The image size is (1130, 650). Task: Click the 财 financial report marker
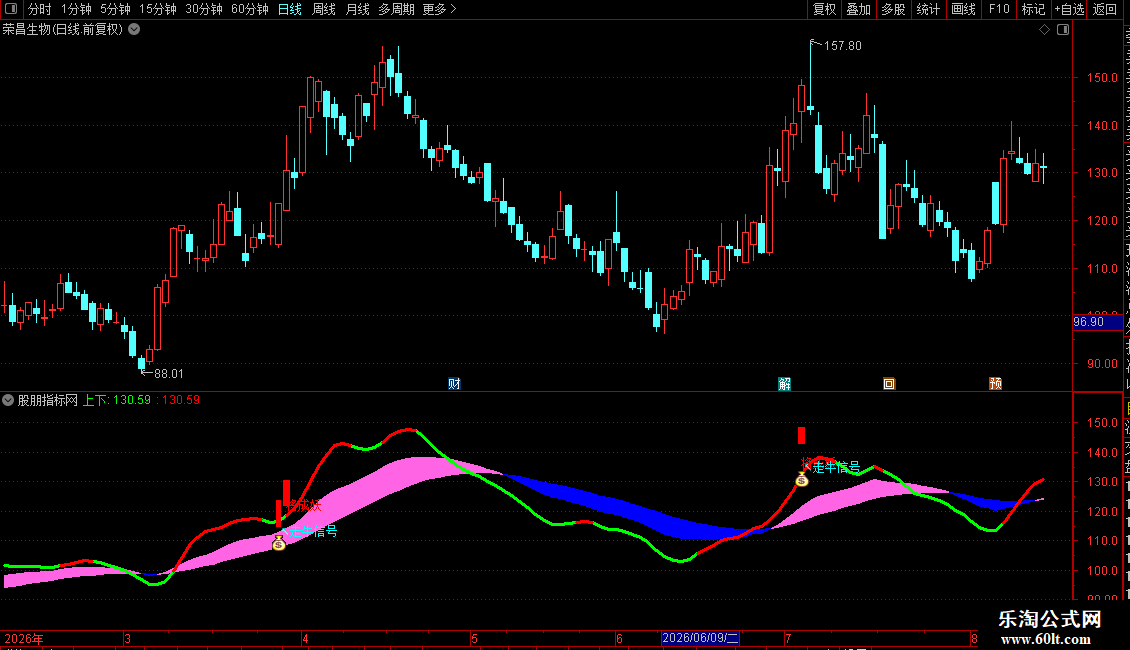click(x=454, y=383)
